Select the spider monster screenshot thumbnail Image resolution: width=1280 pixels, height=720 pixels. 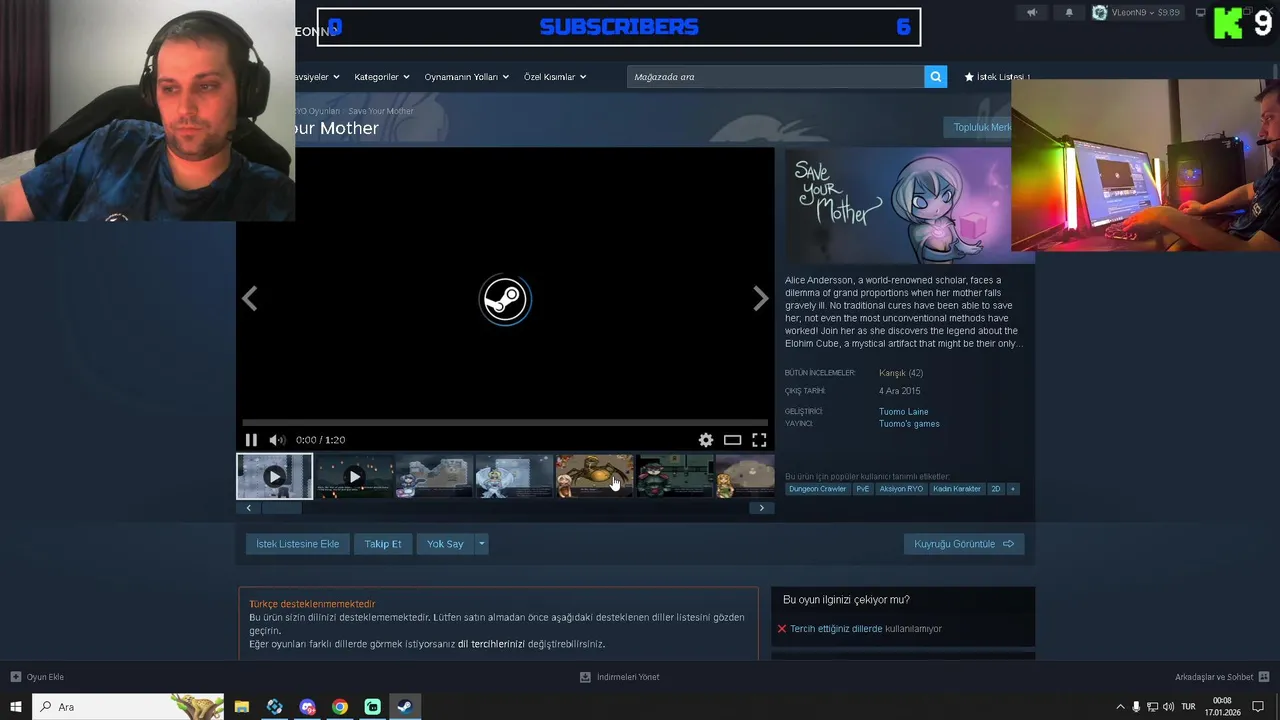point(594,477)
